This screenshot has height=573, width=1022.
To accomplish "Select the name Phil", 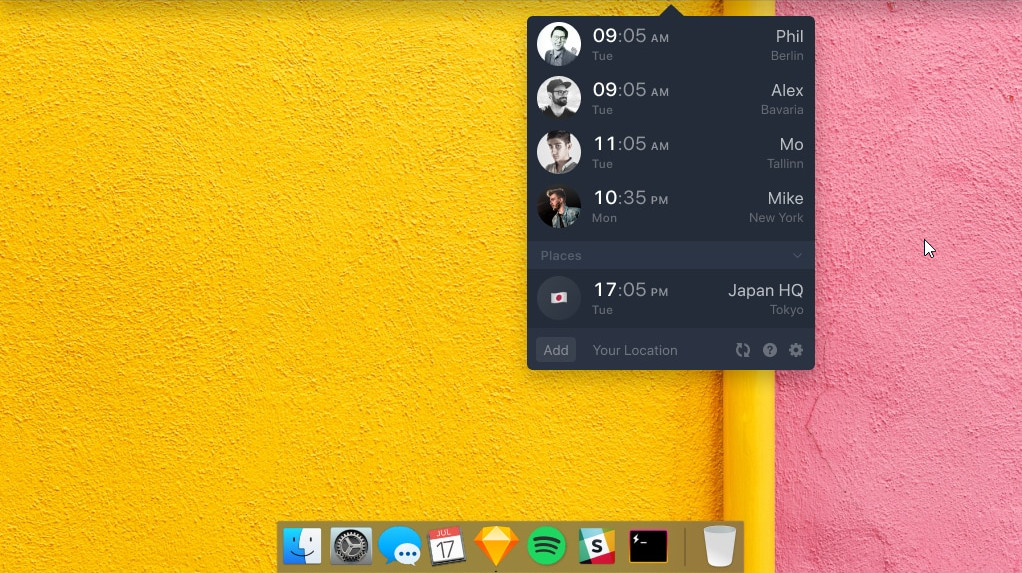I will [789, 37].
